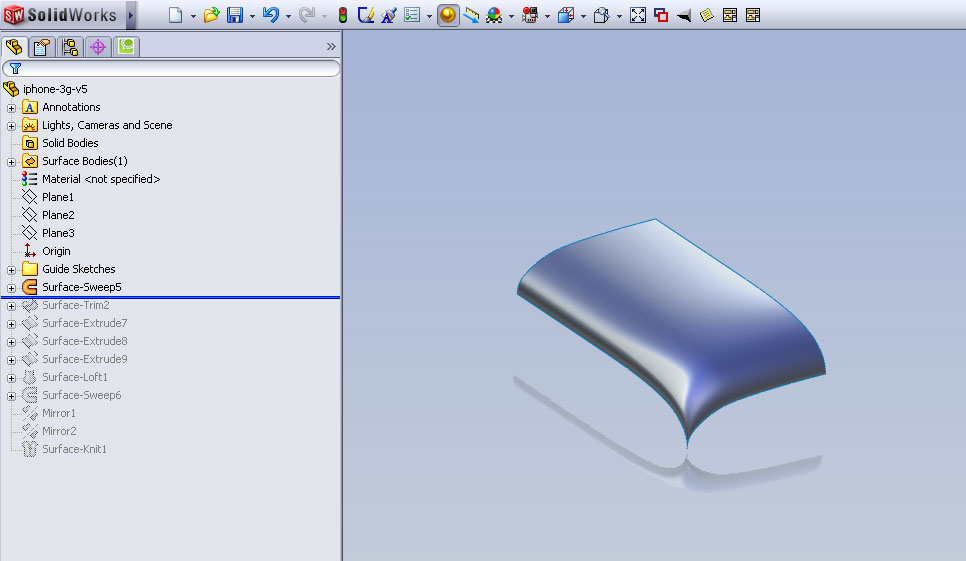Select the Mirror1 feature

pyautogui.click(x=59, y=413)
